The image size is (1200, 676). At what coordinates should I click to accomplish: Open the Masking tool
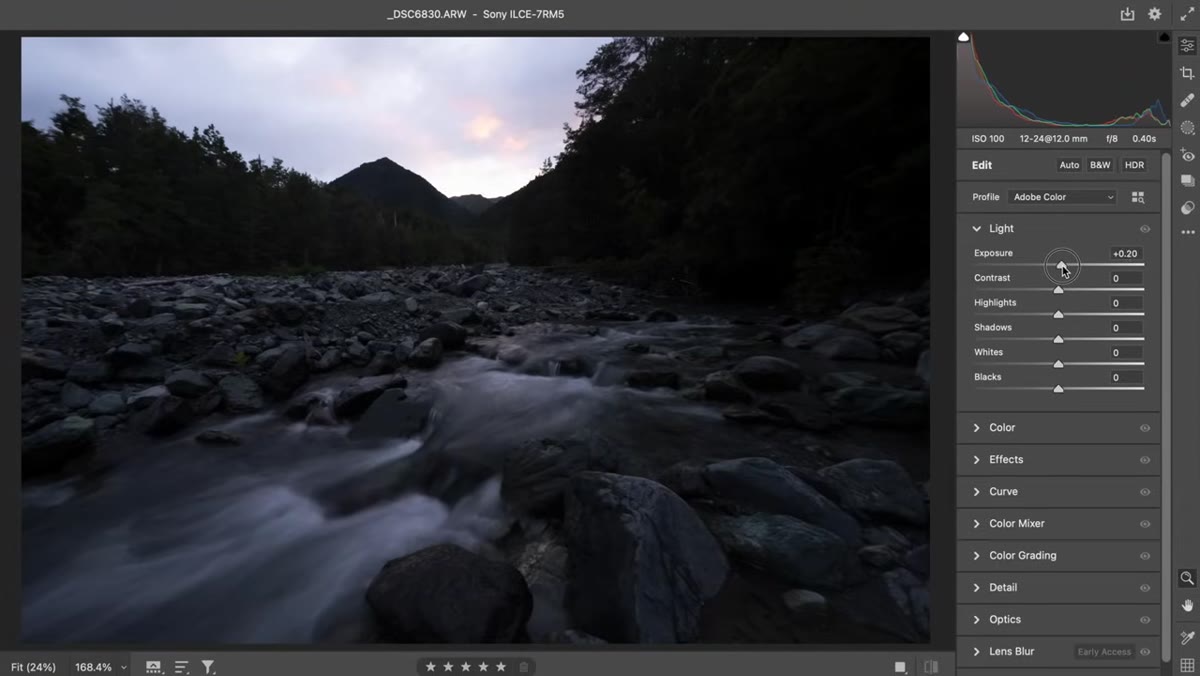[x=1187, y=128]
